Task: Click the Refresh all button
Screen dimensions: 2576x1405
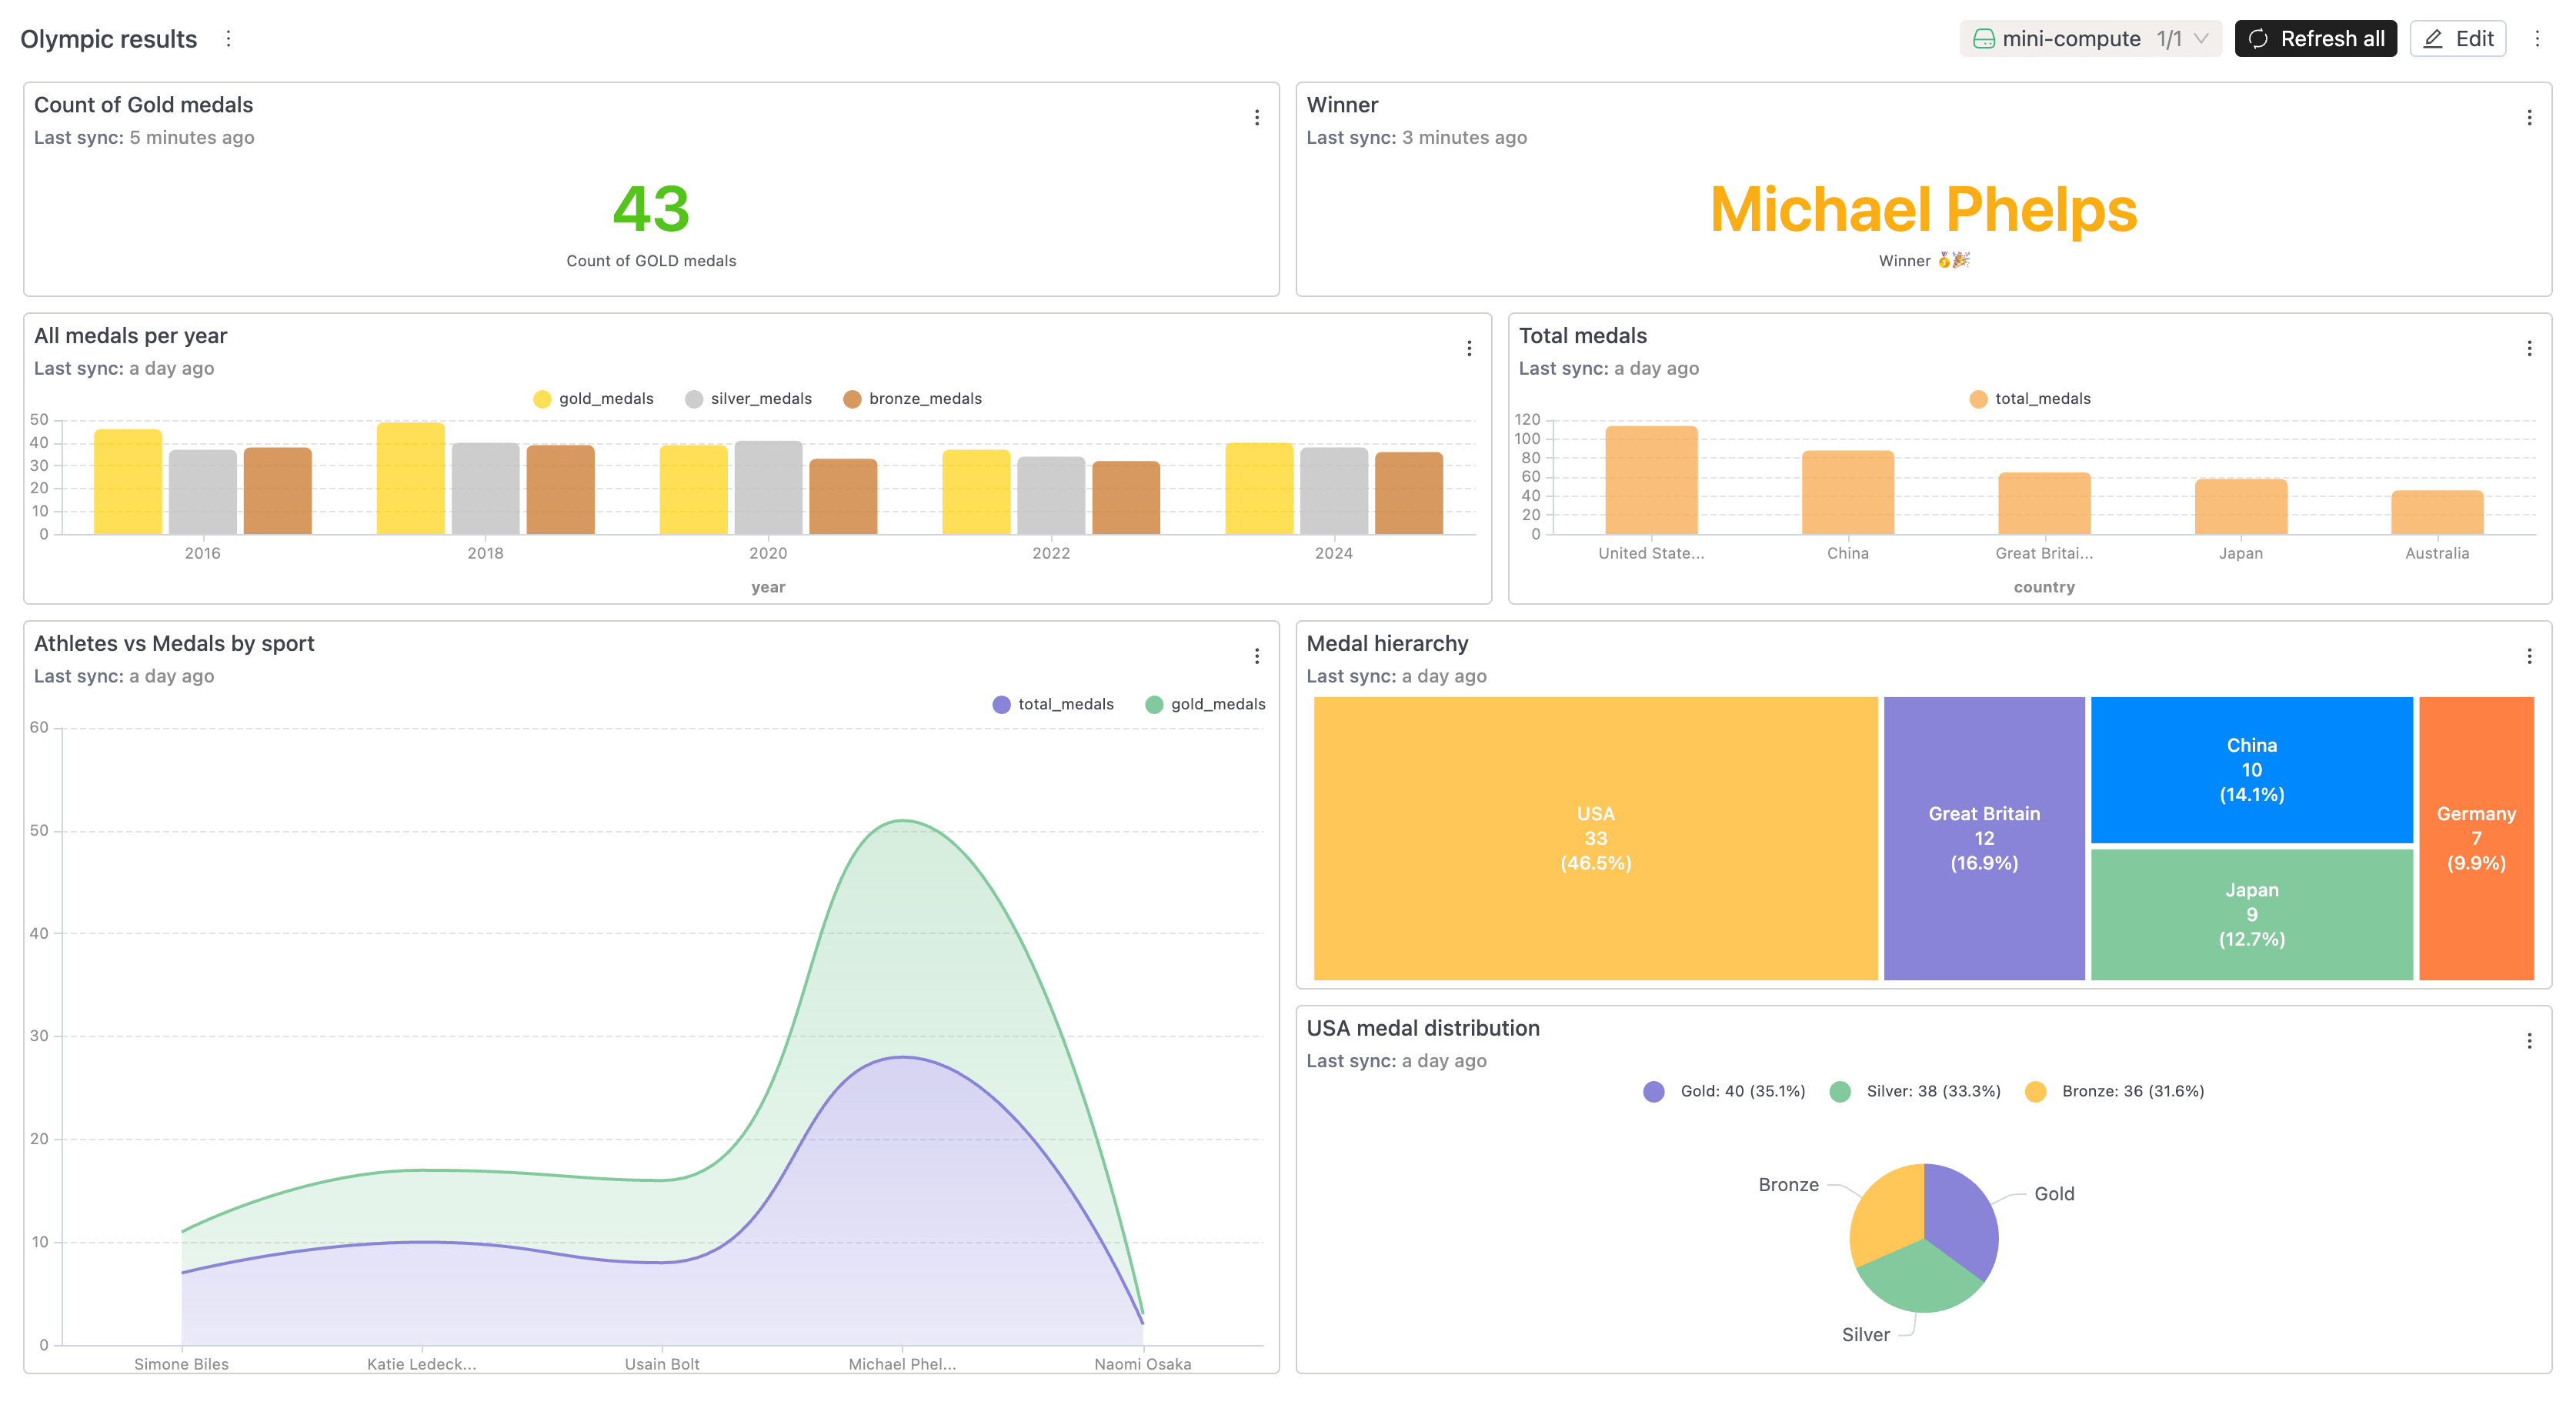Action: click(2316, 38)
